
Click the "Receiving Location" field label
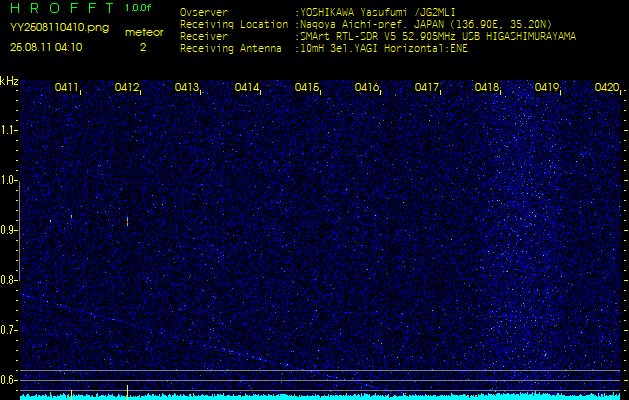click(x=234, y=24)
